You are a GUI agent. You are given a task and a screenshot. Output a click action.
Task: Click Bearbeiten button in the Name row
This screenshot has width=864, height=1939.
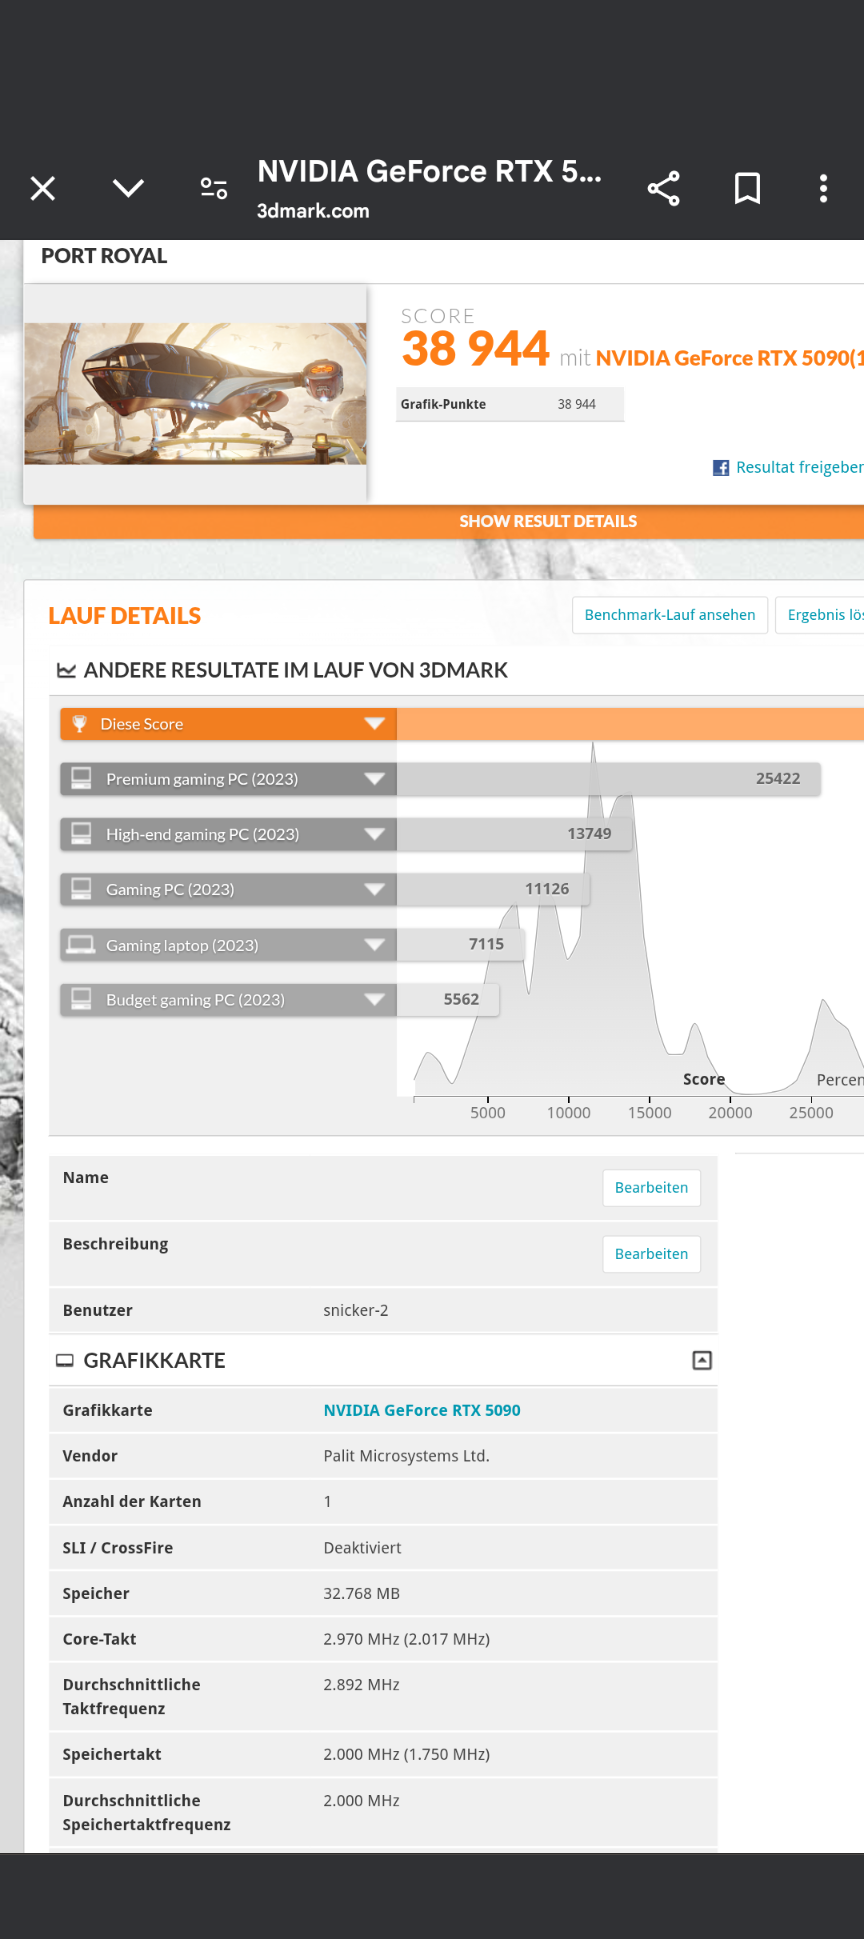[x=651, y=1188]
